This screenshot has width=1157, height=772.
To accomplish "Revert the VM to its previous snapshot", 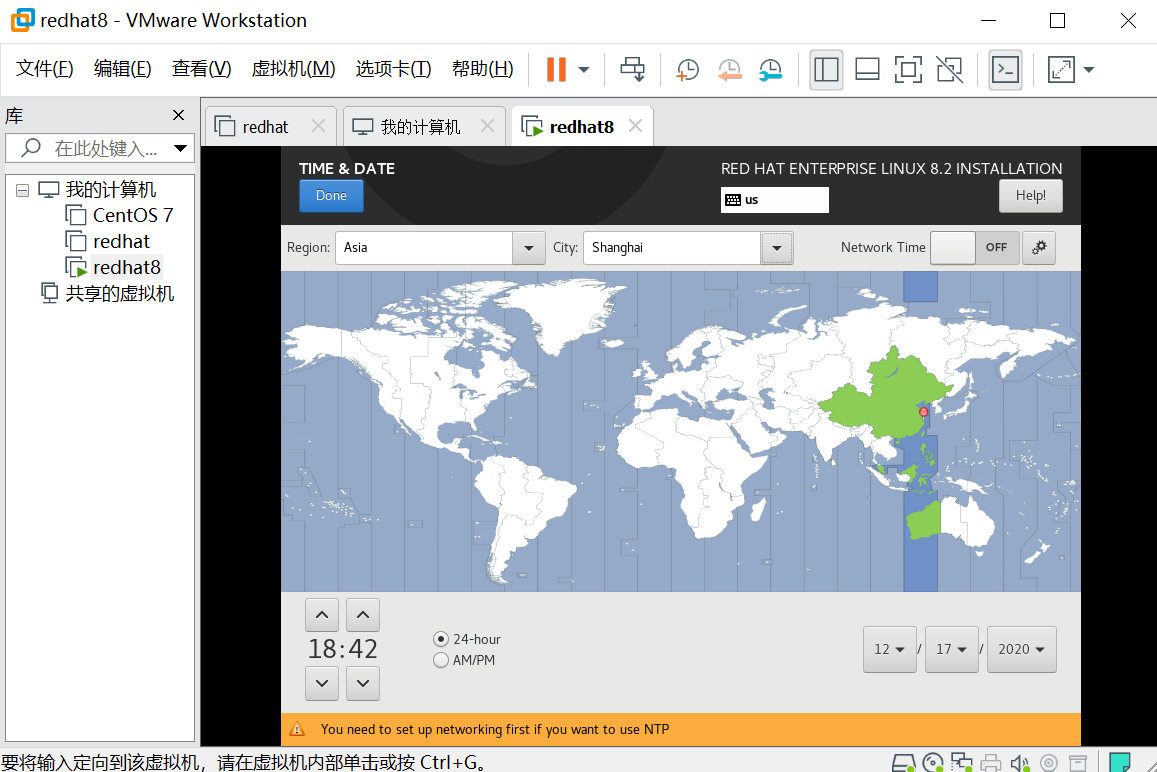I will point(729,69).
